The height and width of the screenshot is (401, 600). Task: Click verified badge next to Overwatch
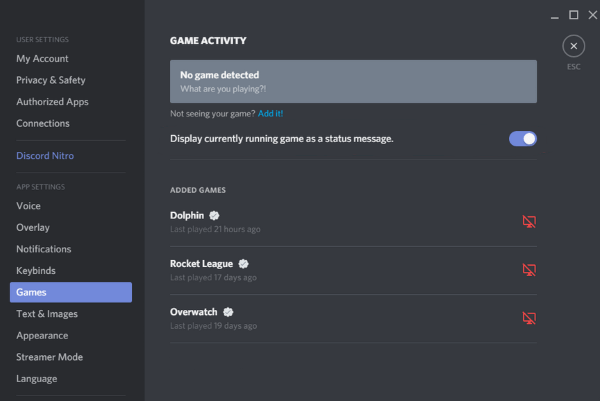228,311
